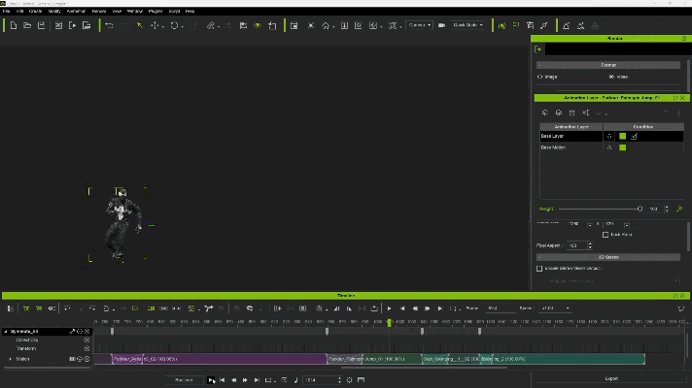
Task: Select the Image format radio button
Action: point(540,77)
